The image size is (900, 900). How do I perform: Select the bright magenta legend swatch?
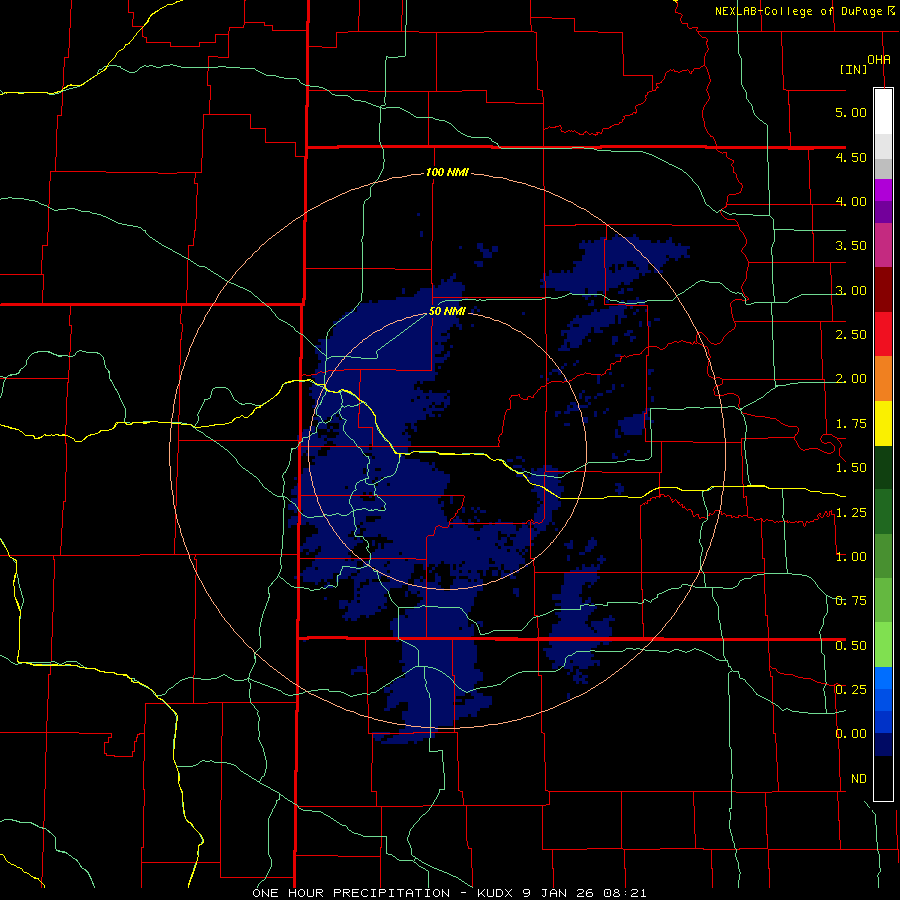click(x=883, y=190)
